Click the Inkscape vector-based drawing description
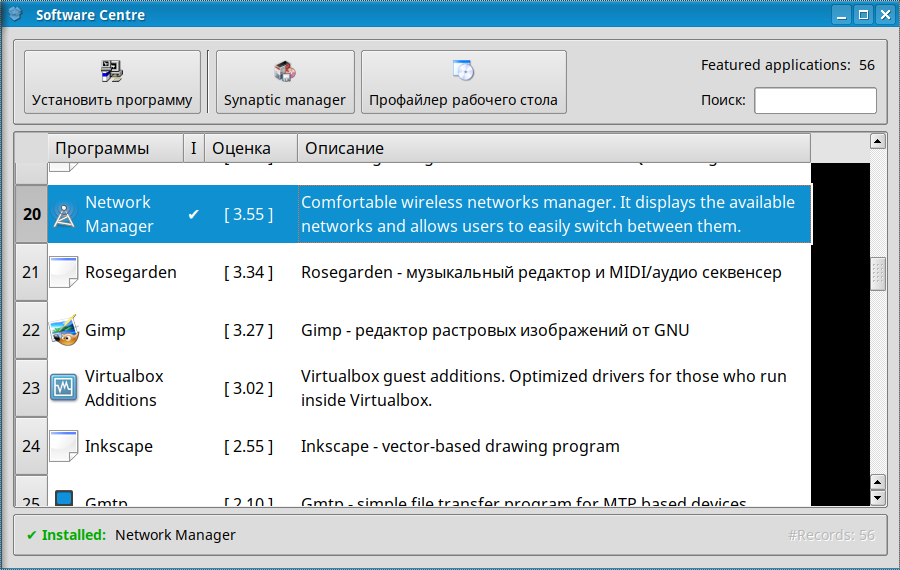This screenshot has height=570, width=900. (460, 447)
